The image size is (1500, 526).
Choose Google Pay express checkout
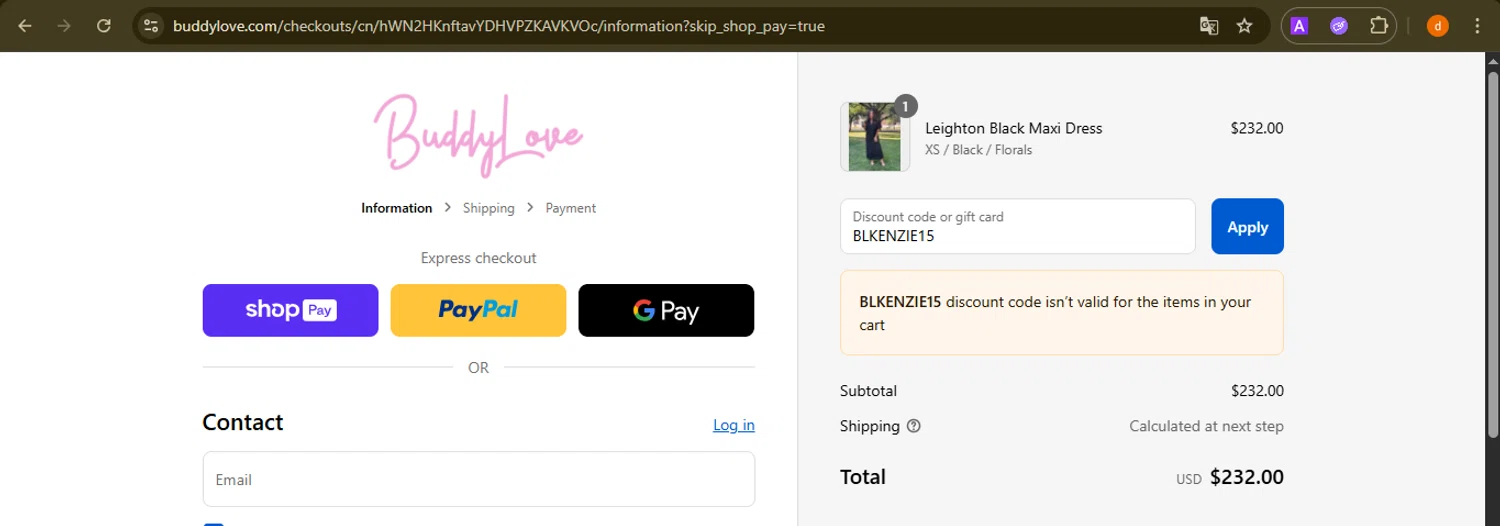click(x=666, y=310)
